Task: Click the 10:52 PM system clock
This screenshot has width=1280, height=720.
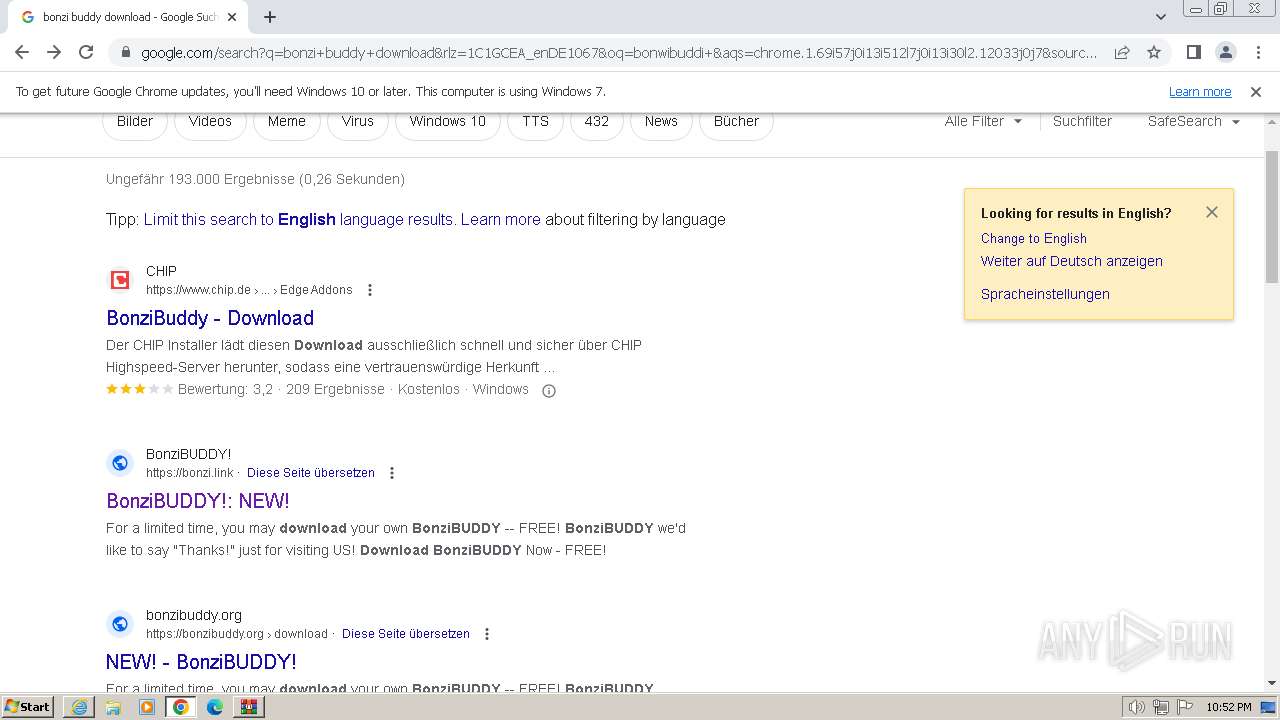Action: pyautogui.click(x=1229, y=707)
